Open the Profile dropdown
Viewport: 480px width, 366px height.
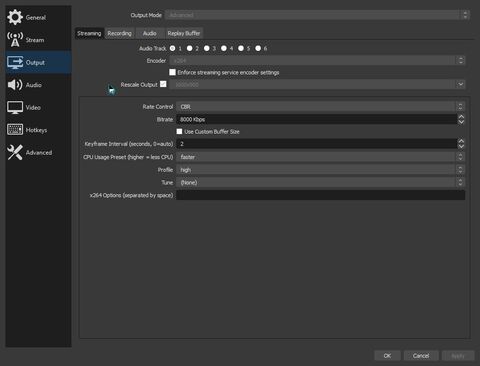click(320, 170)
